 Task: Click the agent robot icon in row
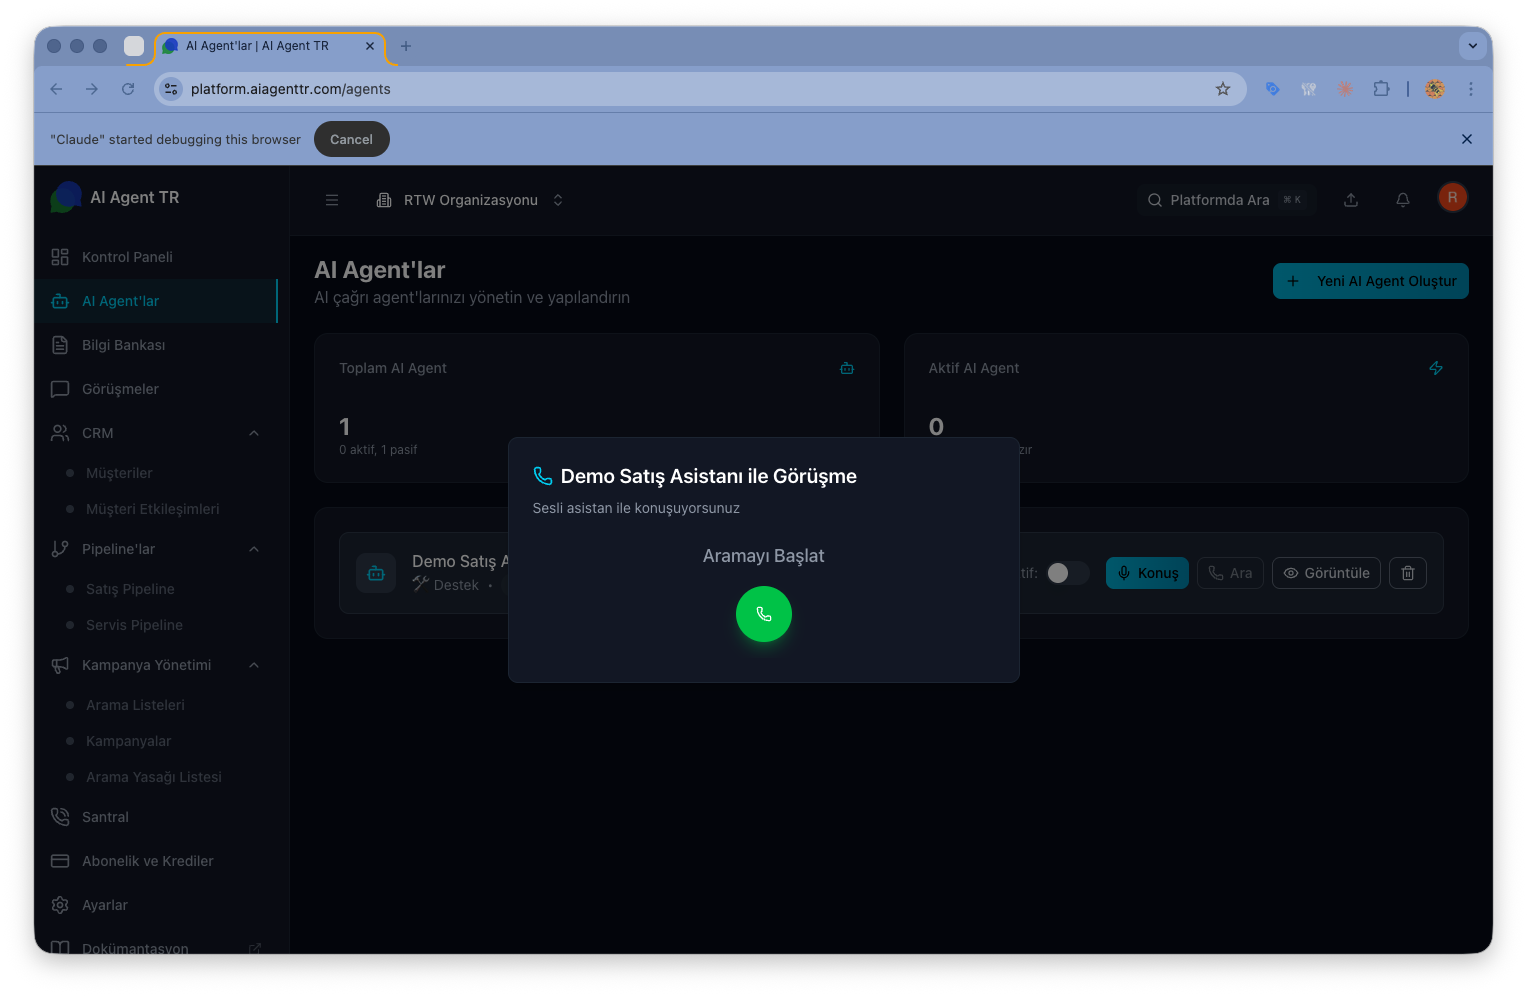pyautogui.click(x=376, y=573)
